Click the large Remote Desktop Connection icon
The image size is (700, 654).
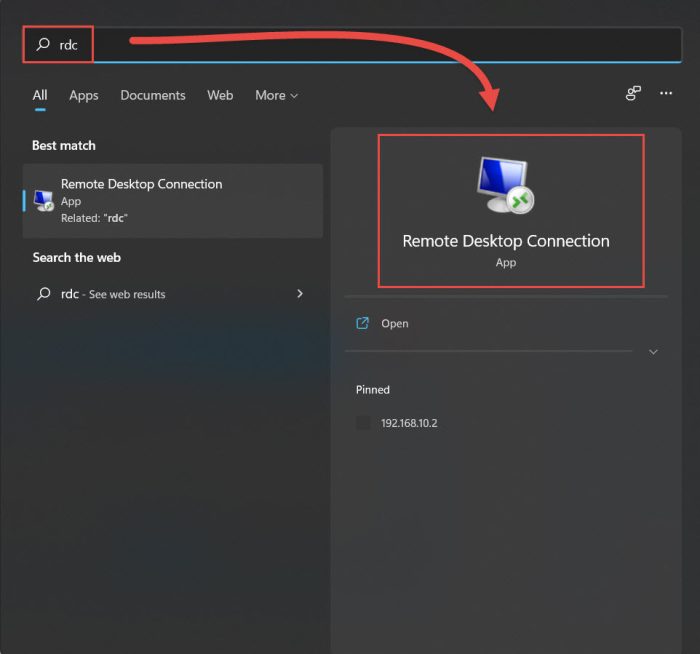click(x=505, y=185)
